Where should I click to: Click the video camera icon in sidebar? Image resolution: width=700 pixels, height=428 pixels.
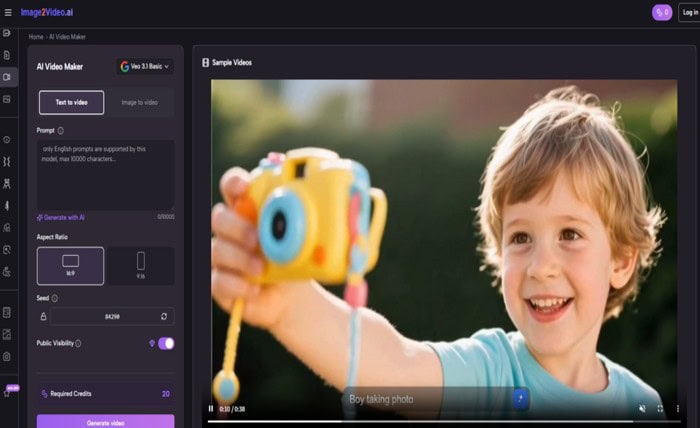pyautogui.click(x=8, y=77)
